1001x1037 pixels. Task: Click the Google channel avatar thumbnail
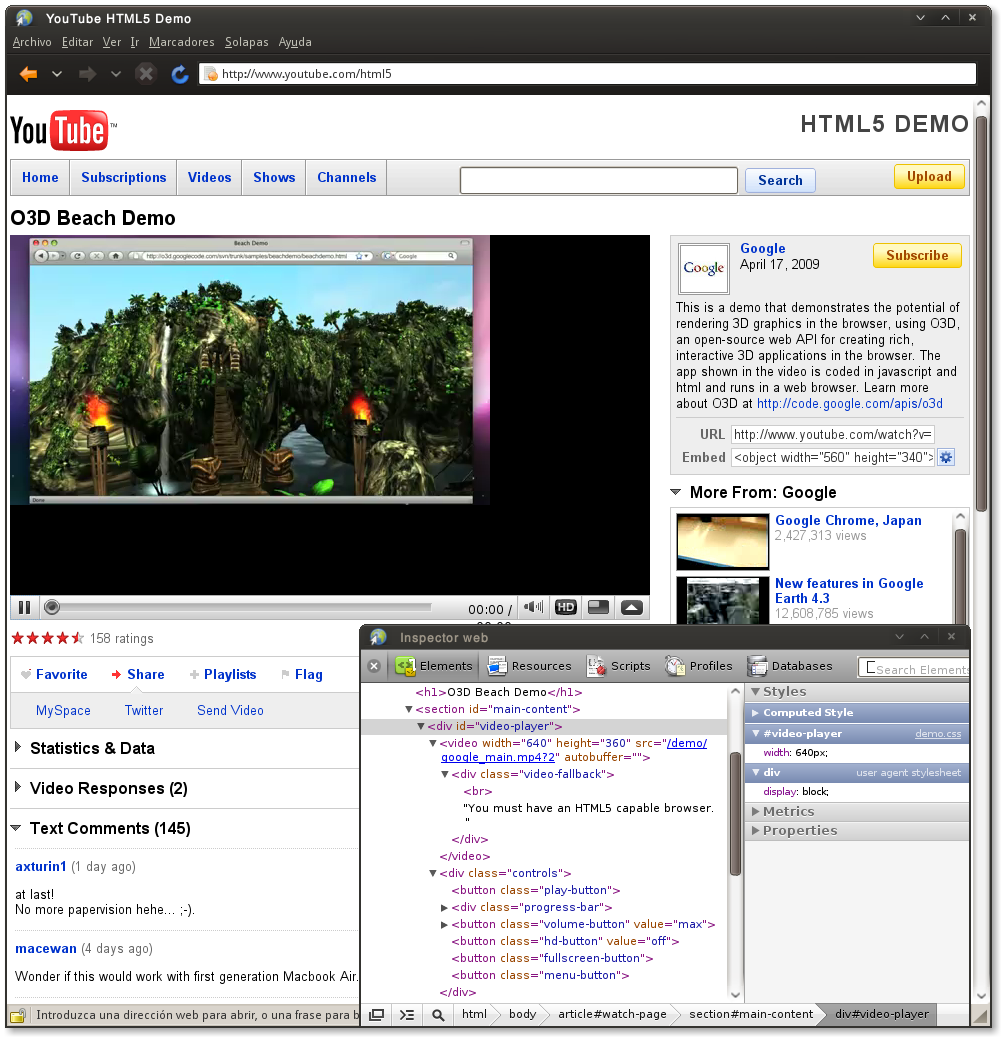(703, 268)
